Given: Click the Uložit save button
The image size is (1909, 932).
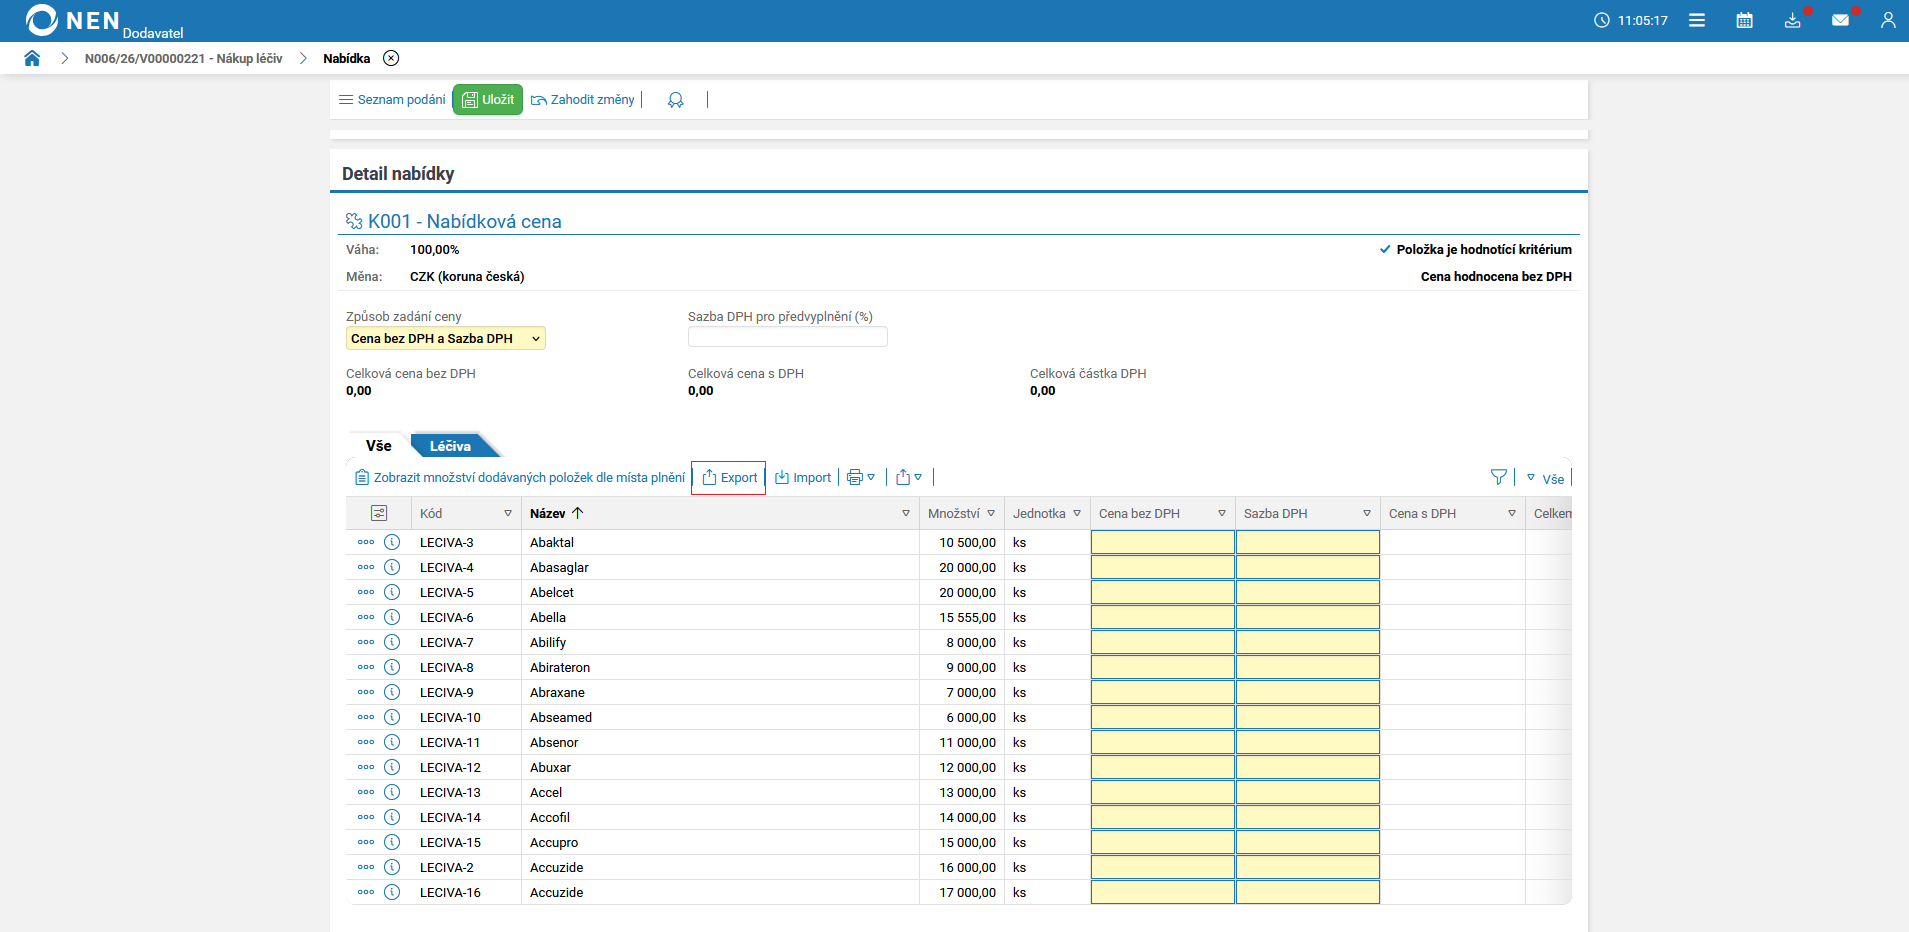Looking at the screenshot, I should pos(488,100).
